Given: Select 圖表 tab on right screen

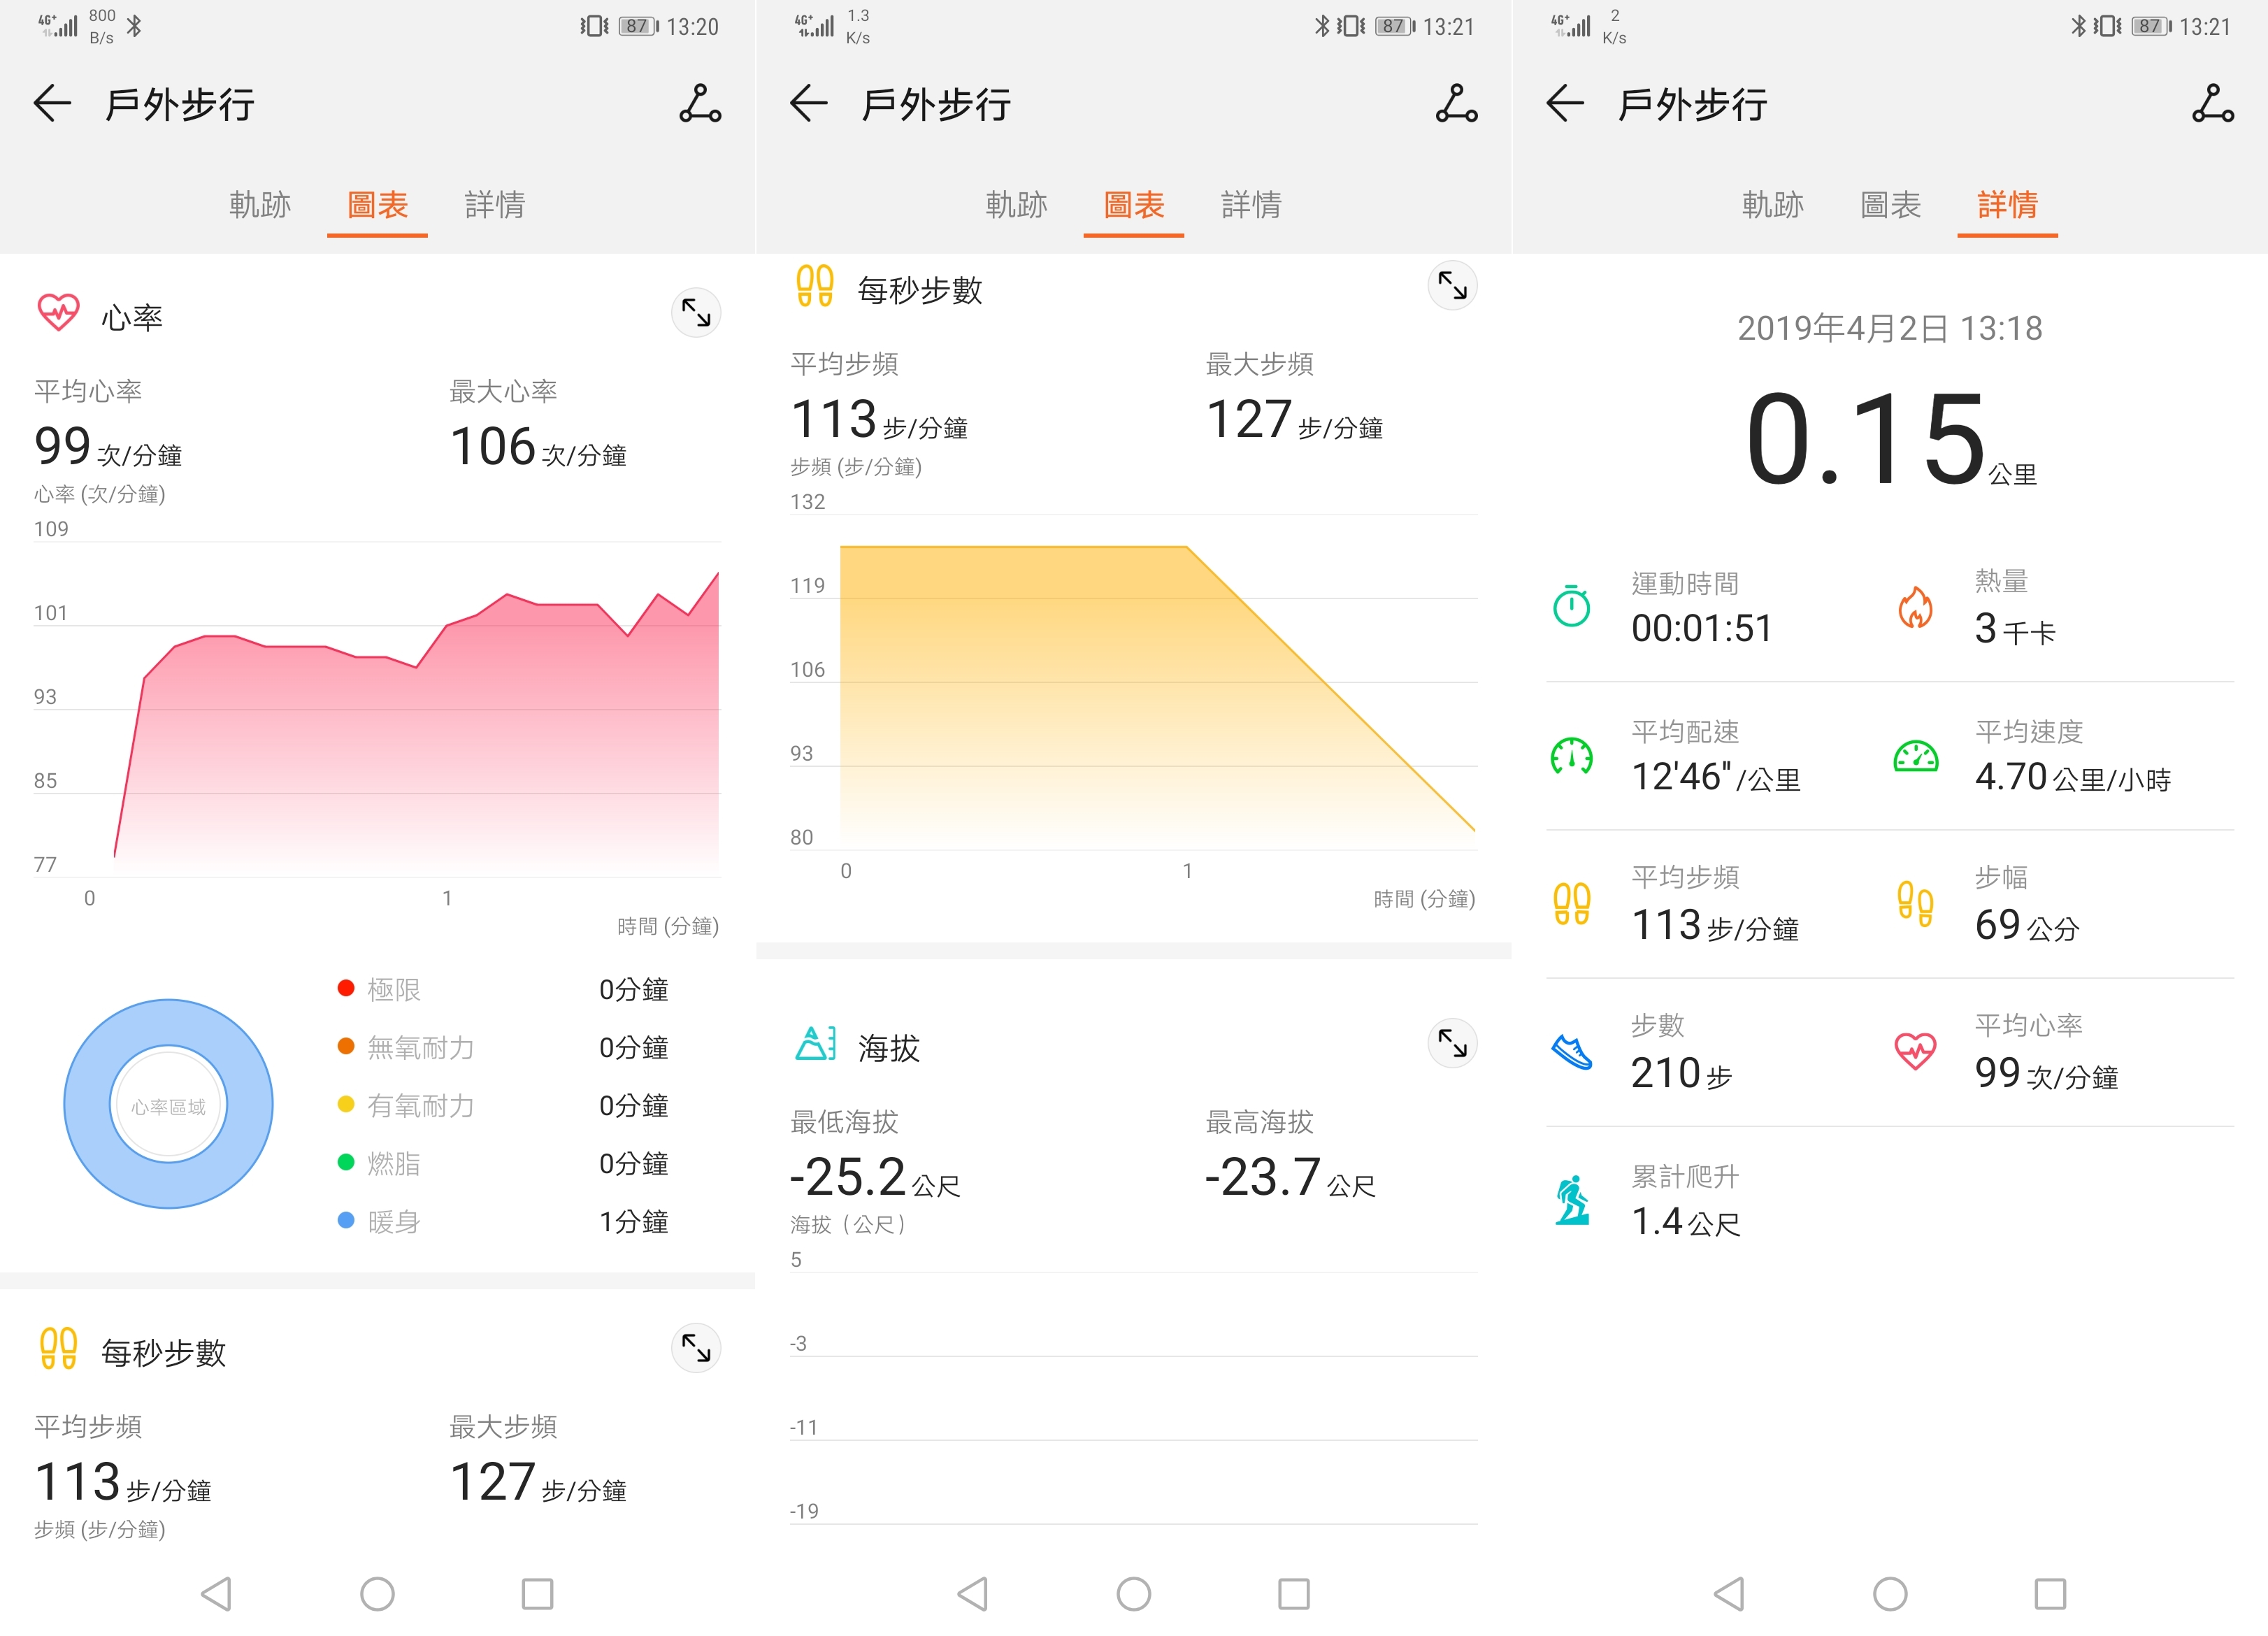Looking at the screenshot, I should 1890,205.
